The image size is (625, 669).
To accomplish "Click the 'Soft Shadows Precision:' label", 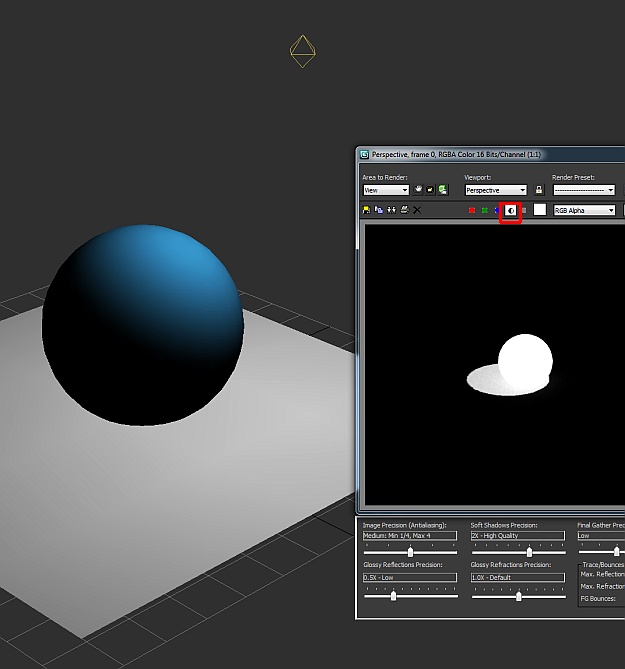I will tap(504, 525).
